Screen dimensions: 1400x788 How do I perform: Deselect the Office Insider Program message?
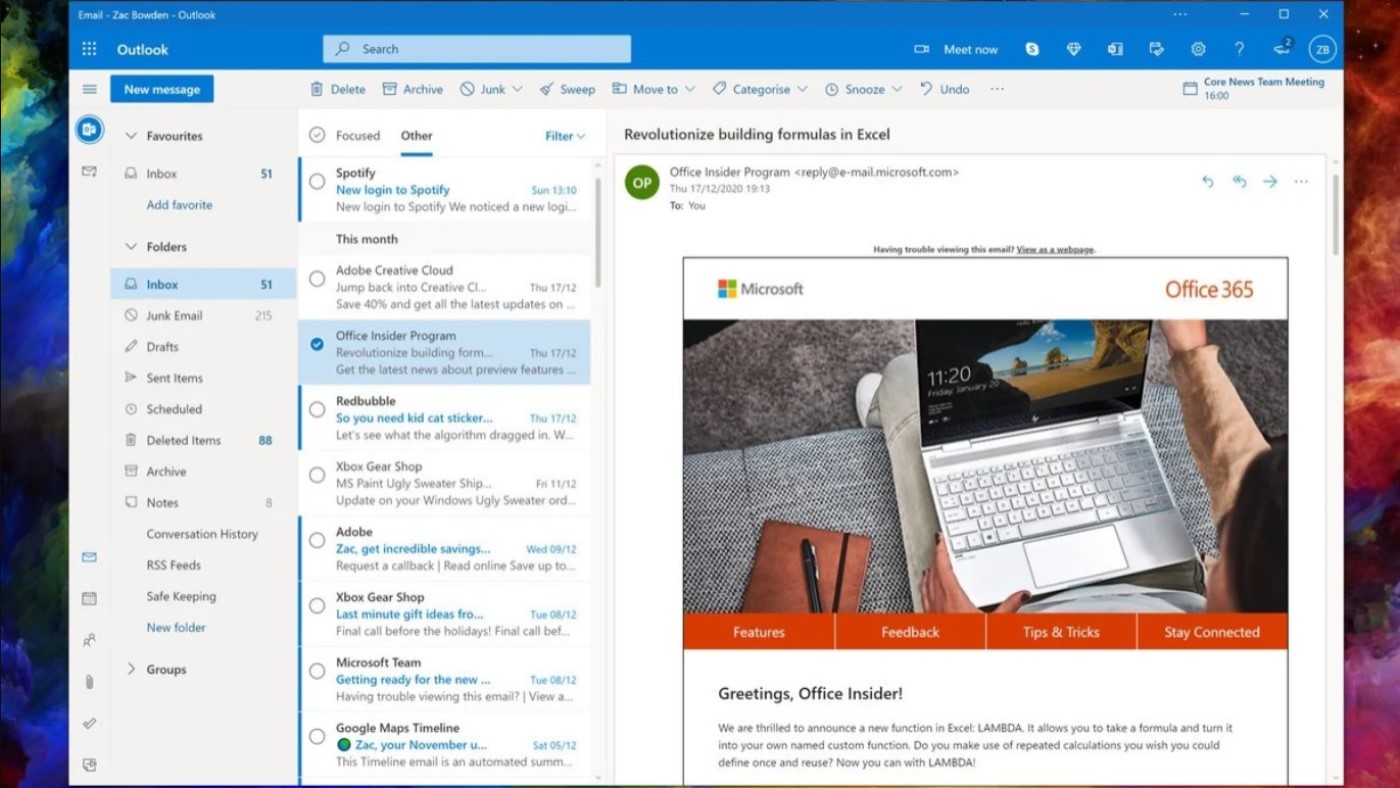[317, 344]
